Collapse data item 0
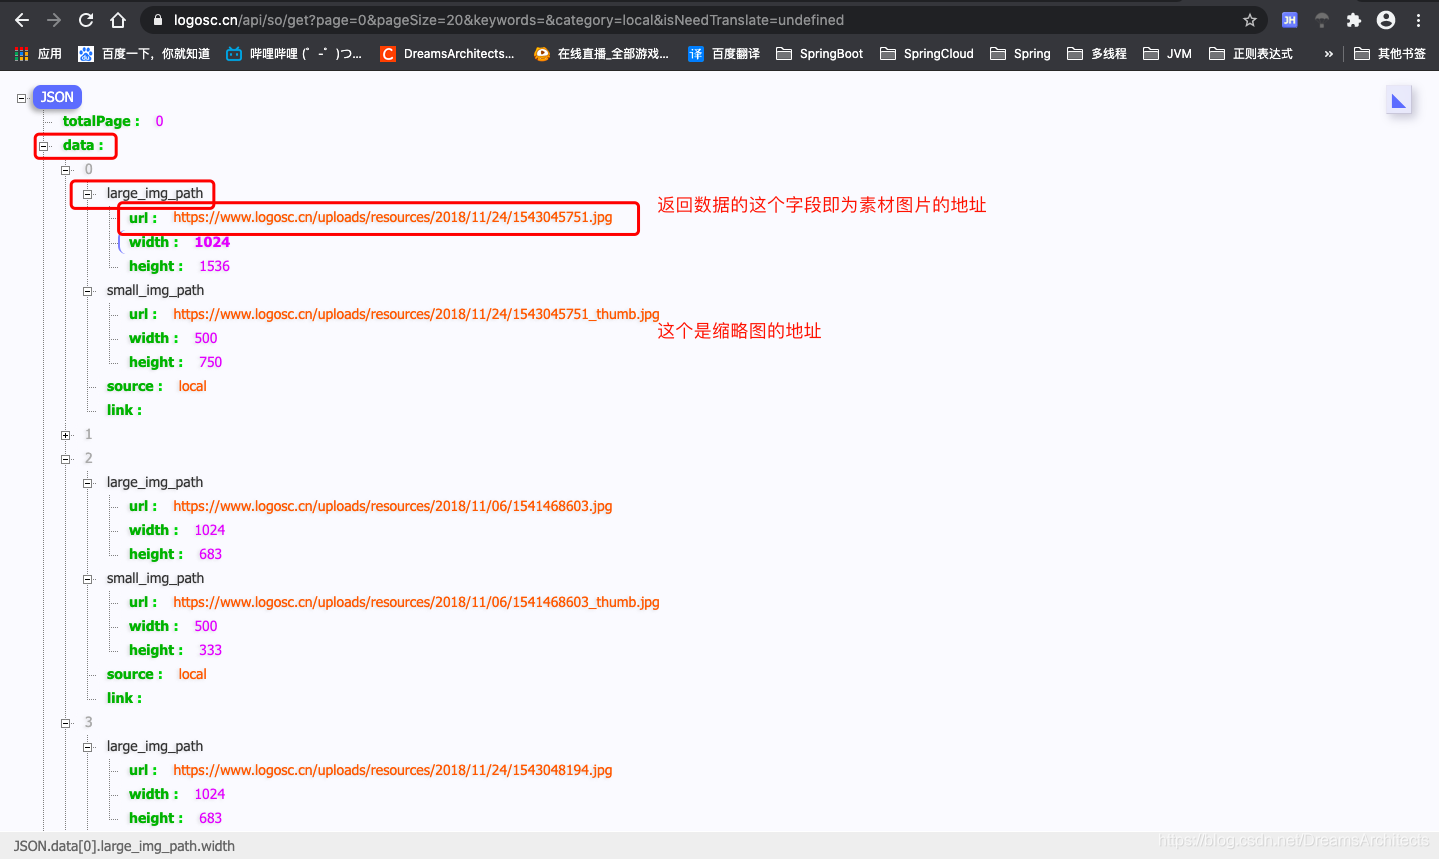The width and height of the screenshot is (1439, 859). point(66,170)
